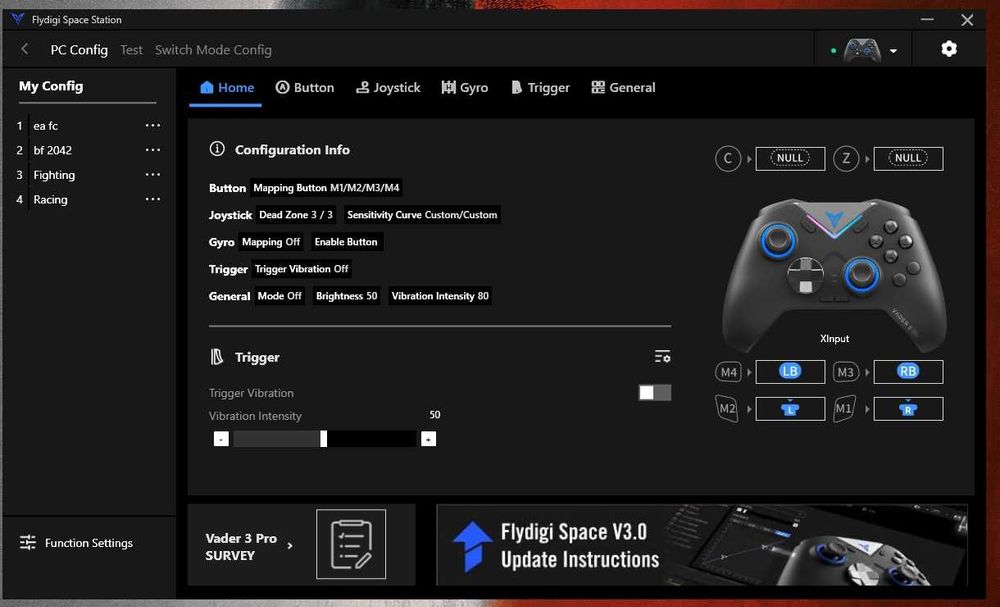Open the C button NULL mapping box

tap(790, 159)
